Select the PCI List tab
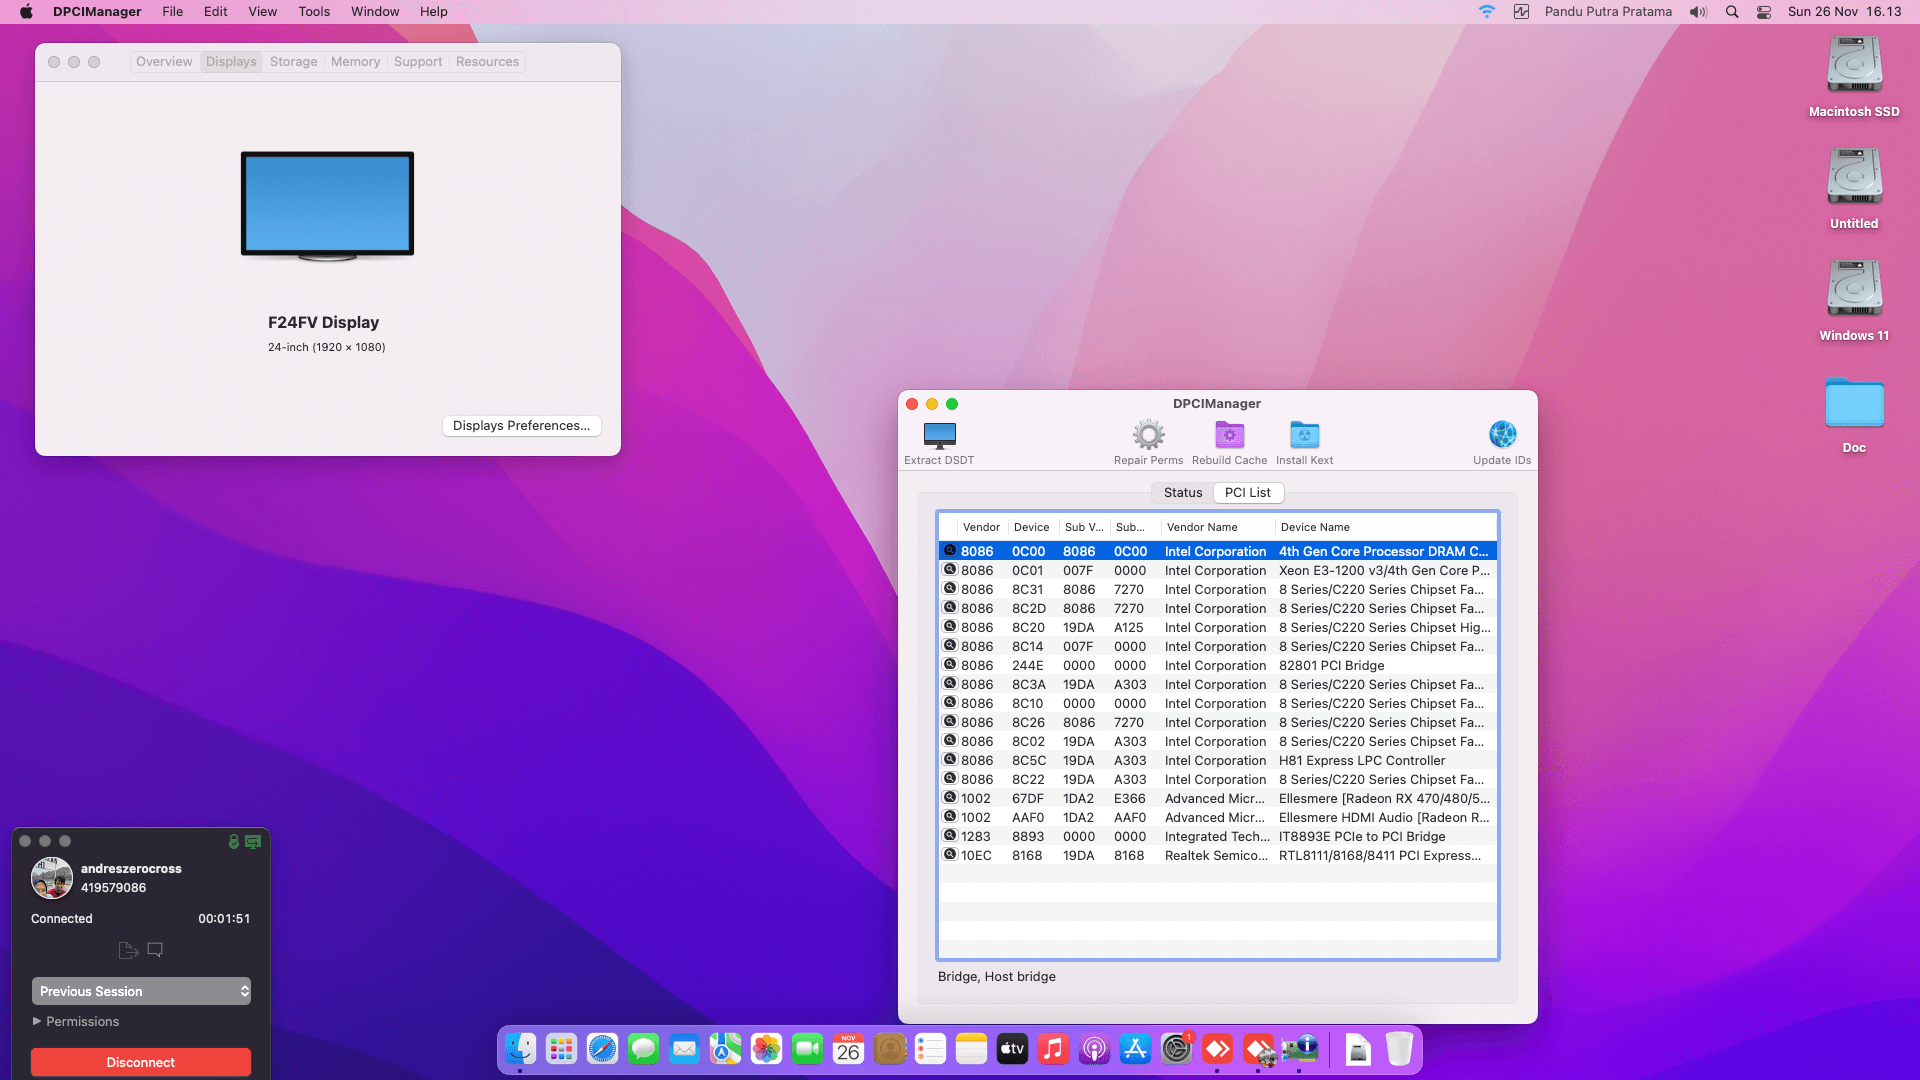 coord(1248,492)
